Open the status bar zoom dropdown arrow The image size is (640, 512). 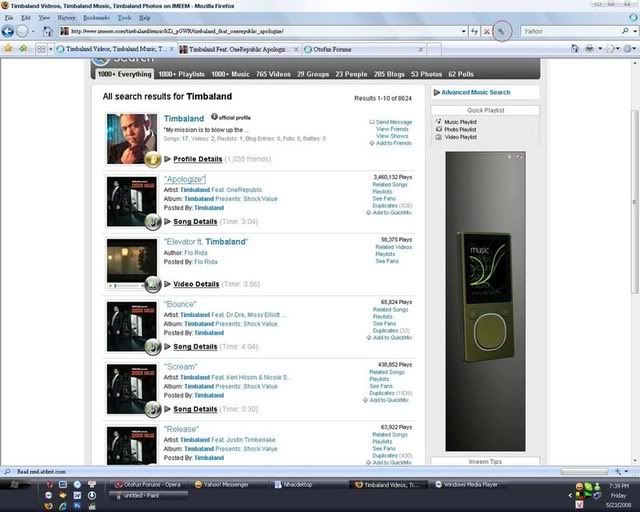pos(627,472)
